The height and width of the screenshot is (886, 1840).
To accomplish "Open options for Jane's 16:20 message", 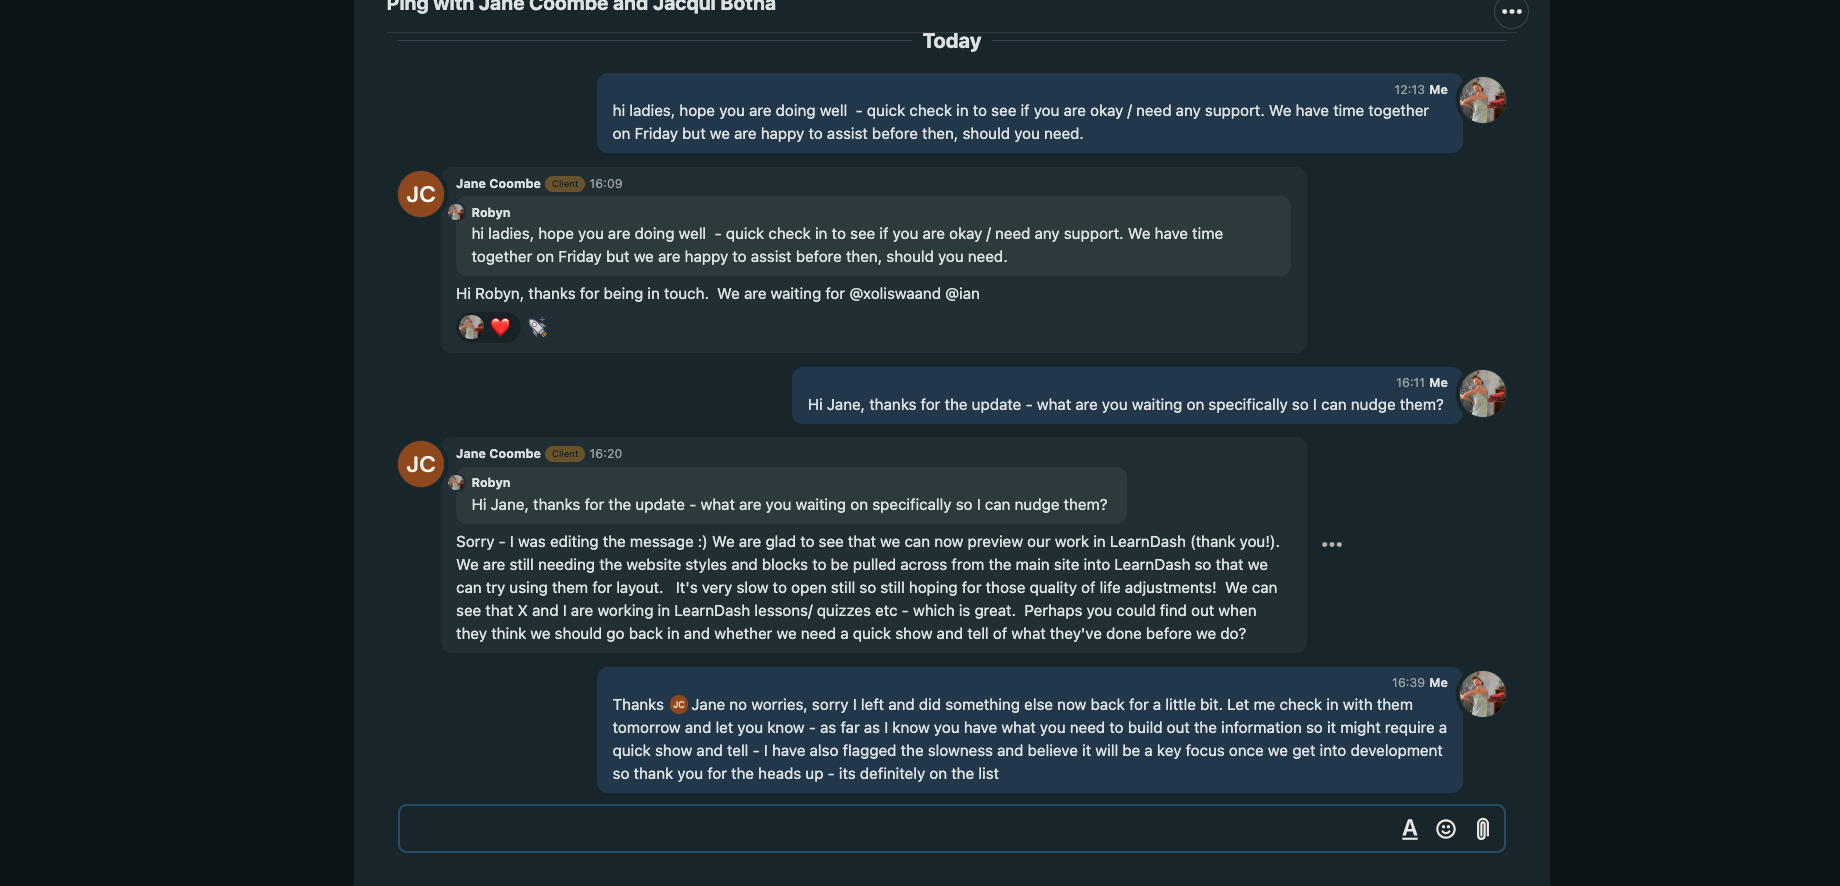I will click(x=1332, y=545).
